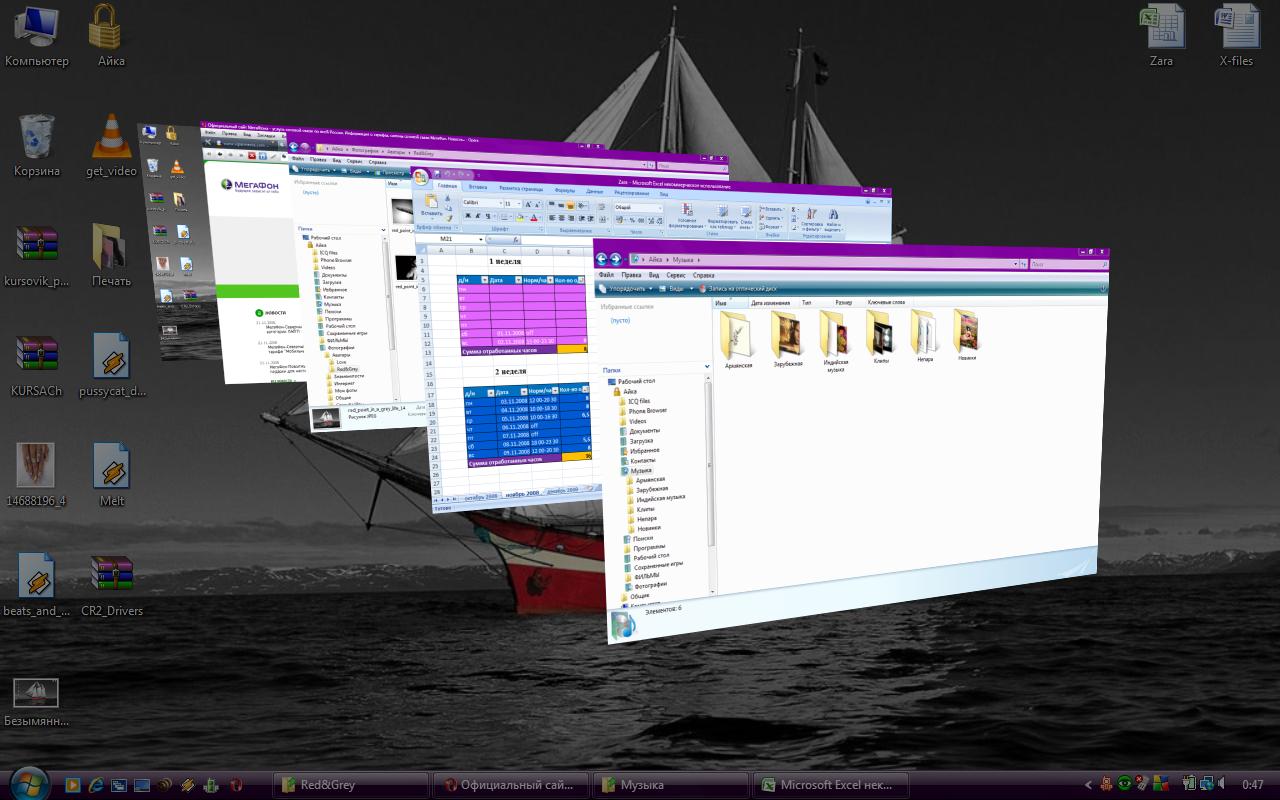The width and height of the screenshot is (1280, 800).
Task: Click the back arrow in Музыка window
Action: 603,258
